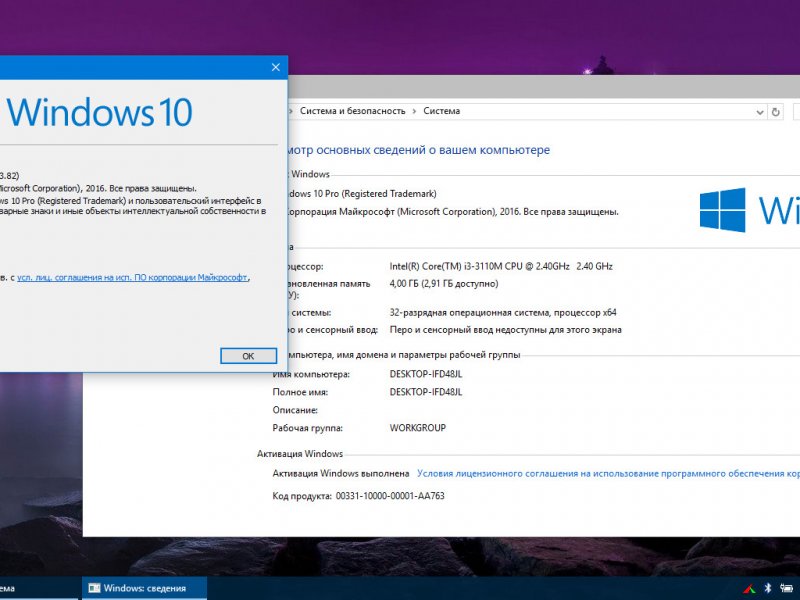This screenshot has width=800, height=600.
Task: Click the processor value 'Intel(R) Core(TM) i3-3110M'
Action: [x=501, y=266]
